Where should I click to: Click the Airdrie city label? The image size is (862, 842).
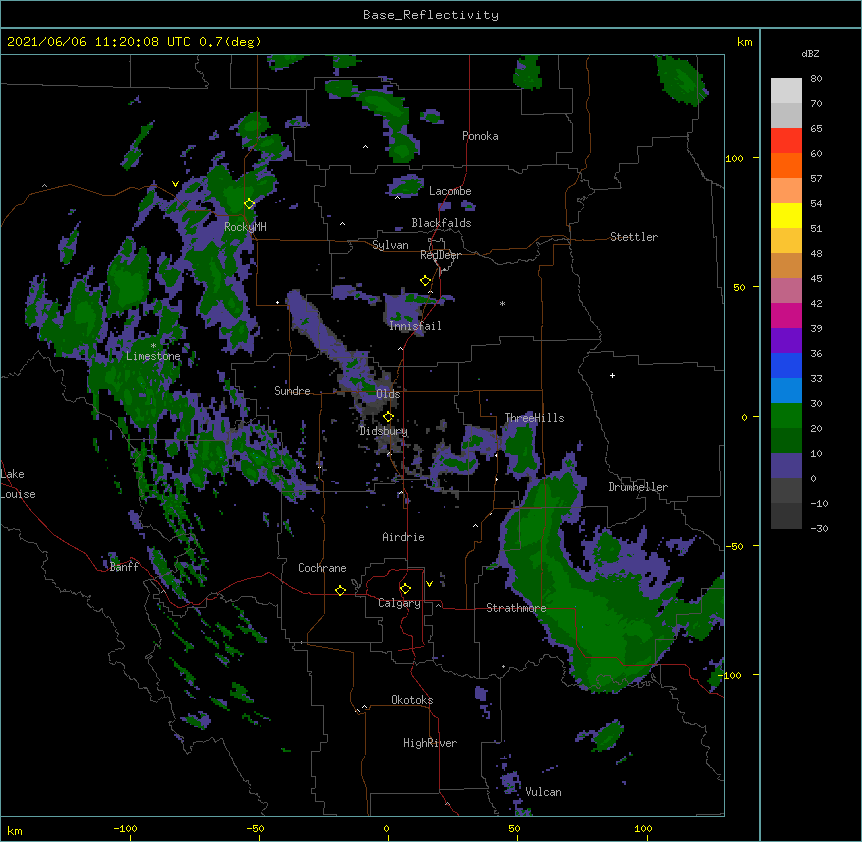click(x=404, y=537)
